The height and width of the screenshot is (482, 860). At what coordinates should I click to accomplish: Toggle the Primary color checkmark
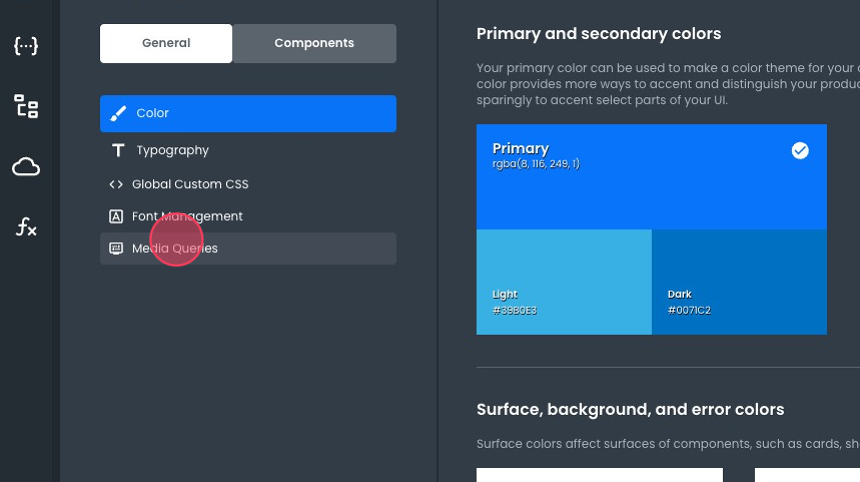point(800,150)
